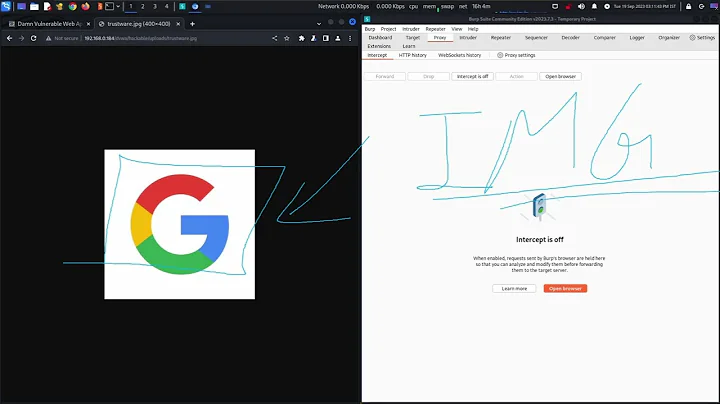Click the clock date and time display

coord(645,6)
